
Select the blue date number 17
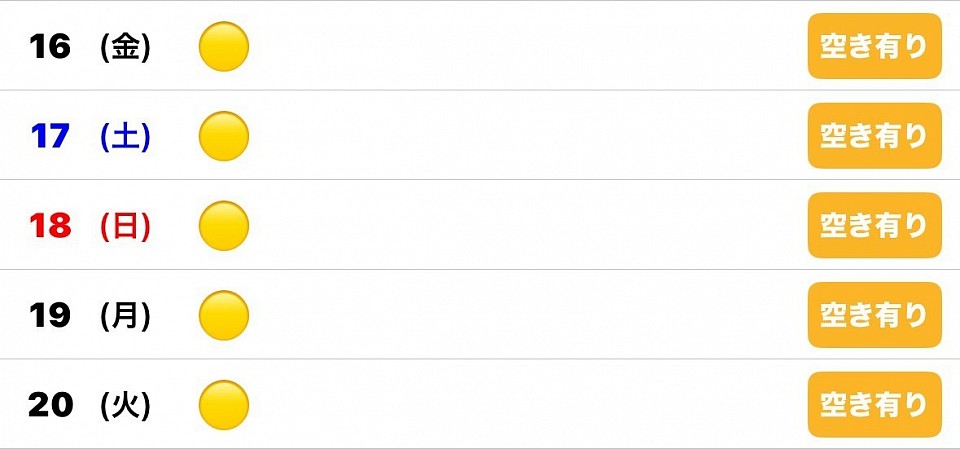point(50,136)
